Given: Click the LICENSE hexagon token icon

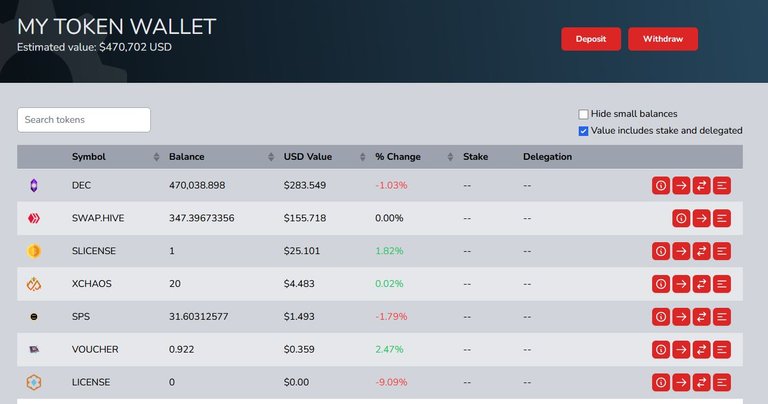Looking at the screenshot, I should click(34, 382).
